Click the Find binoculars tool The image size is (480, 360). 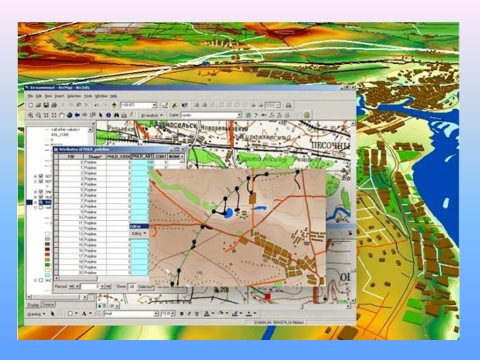pyautogui.click(x=116, y=115)
